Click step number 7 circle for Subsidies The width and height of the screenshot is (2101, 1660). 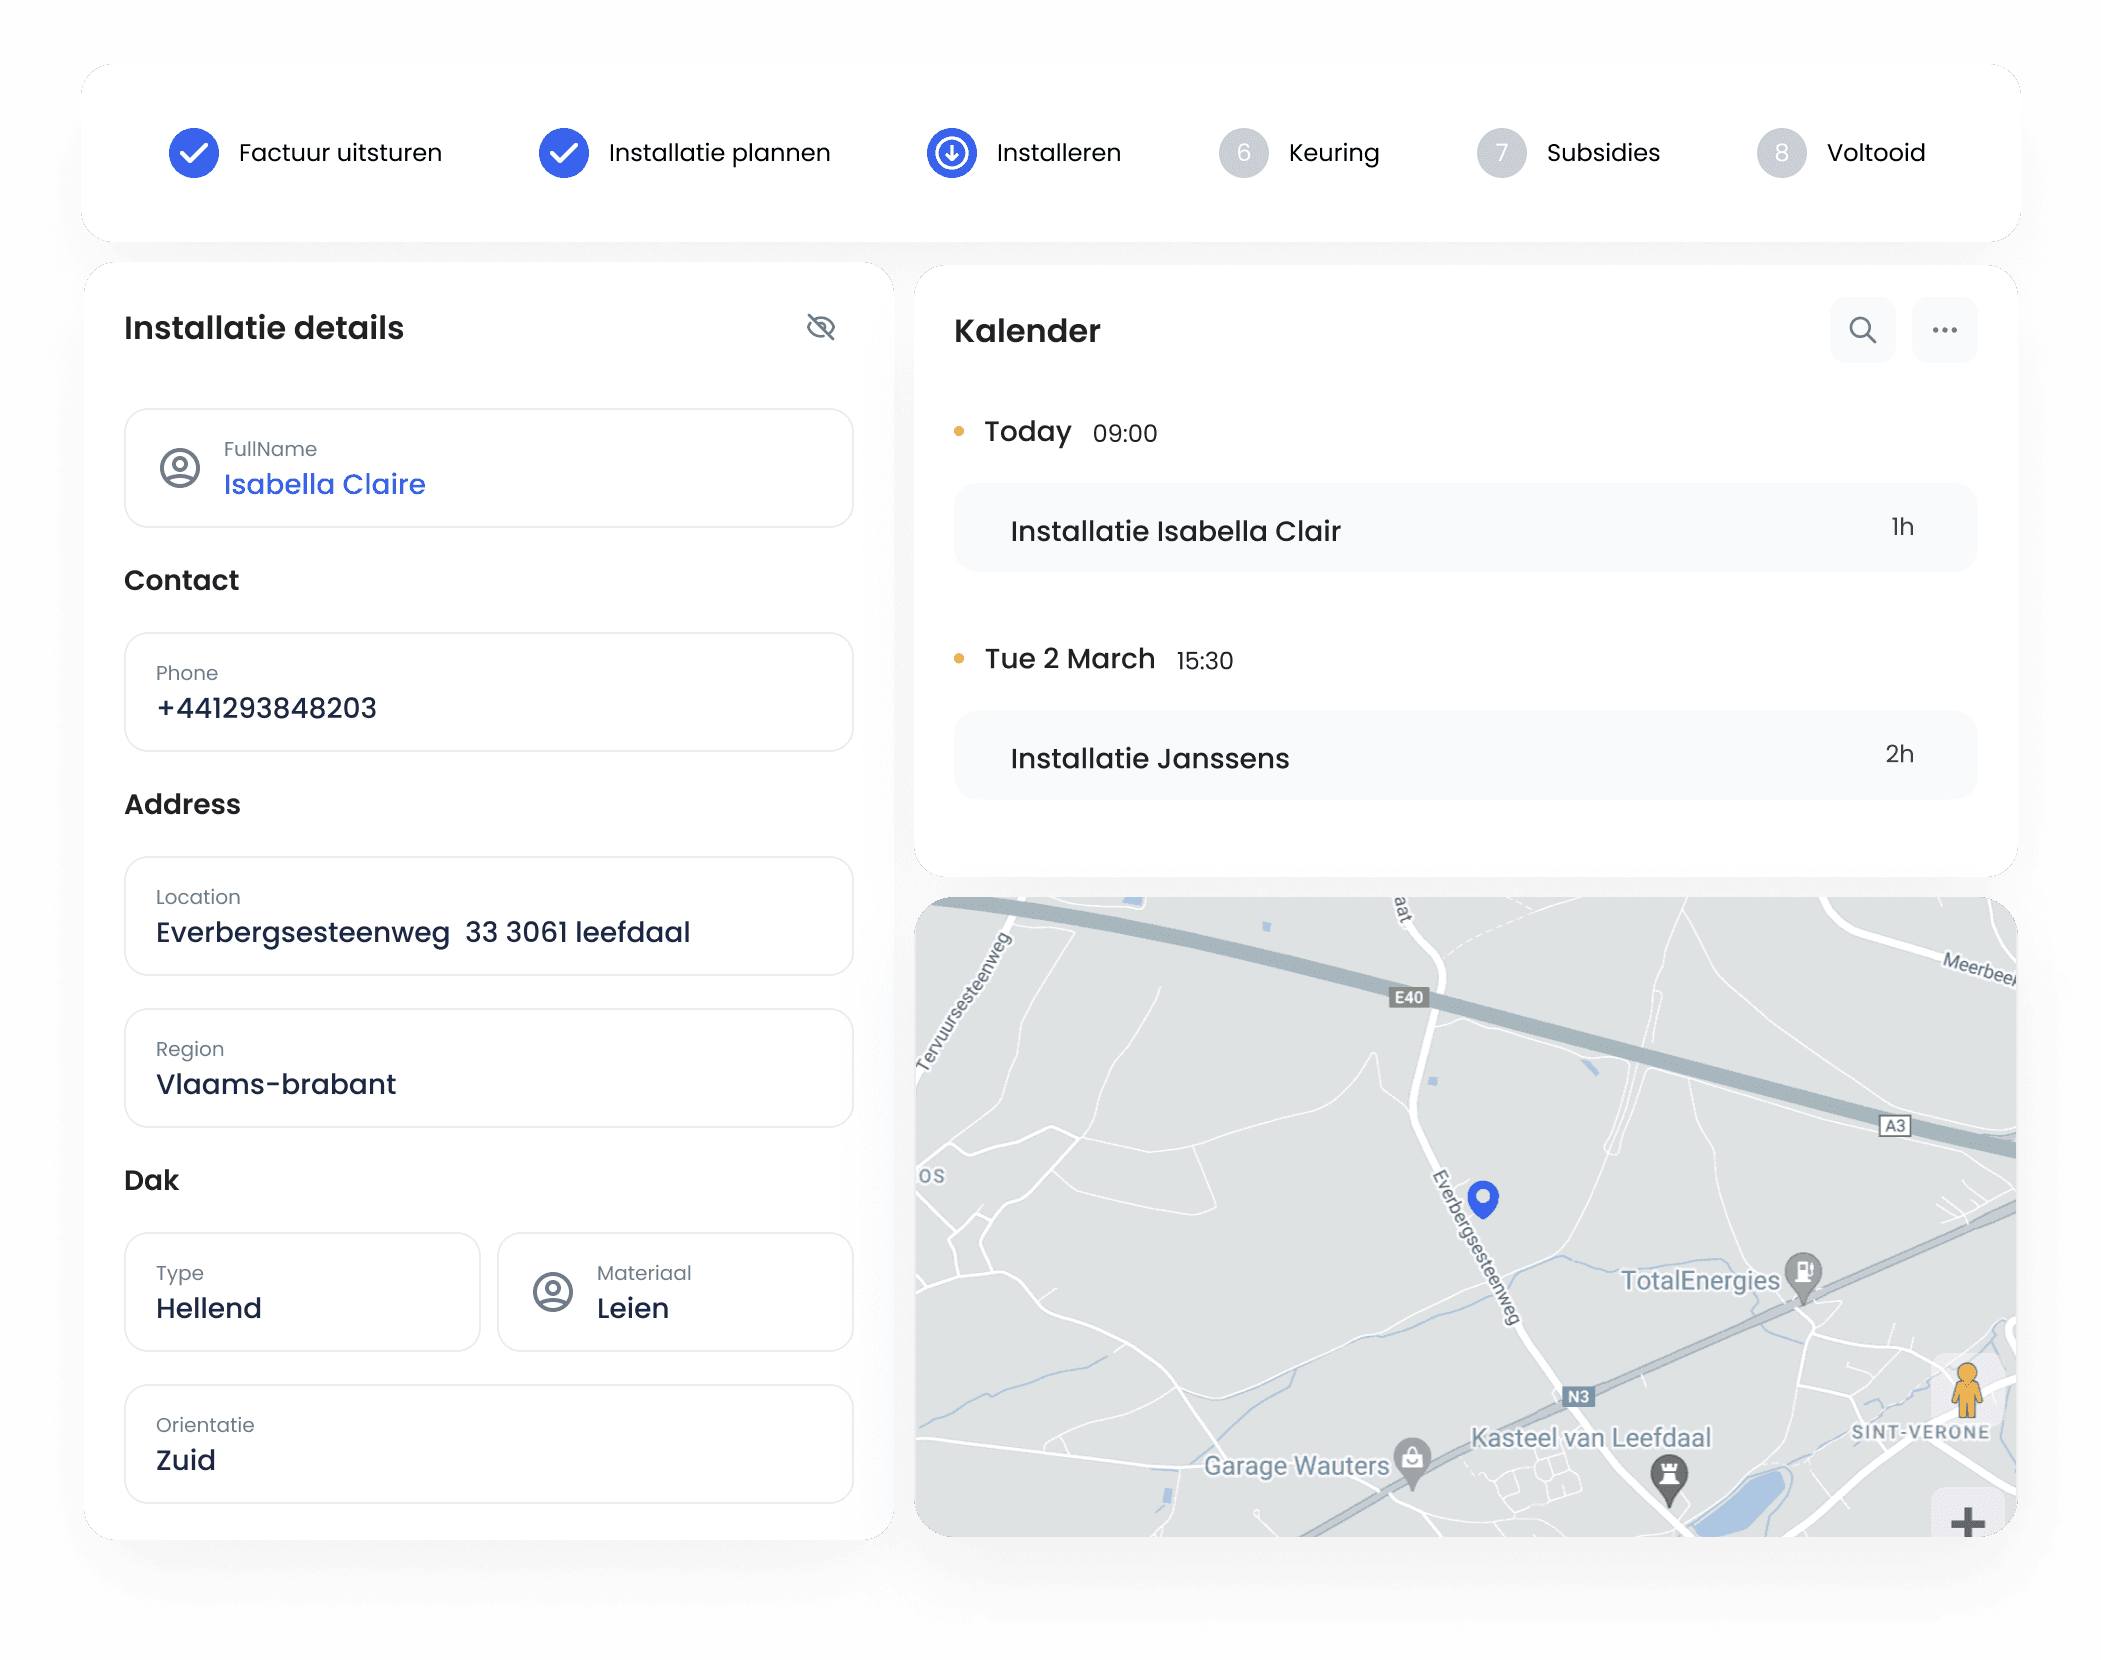tap(1502, 153)
